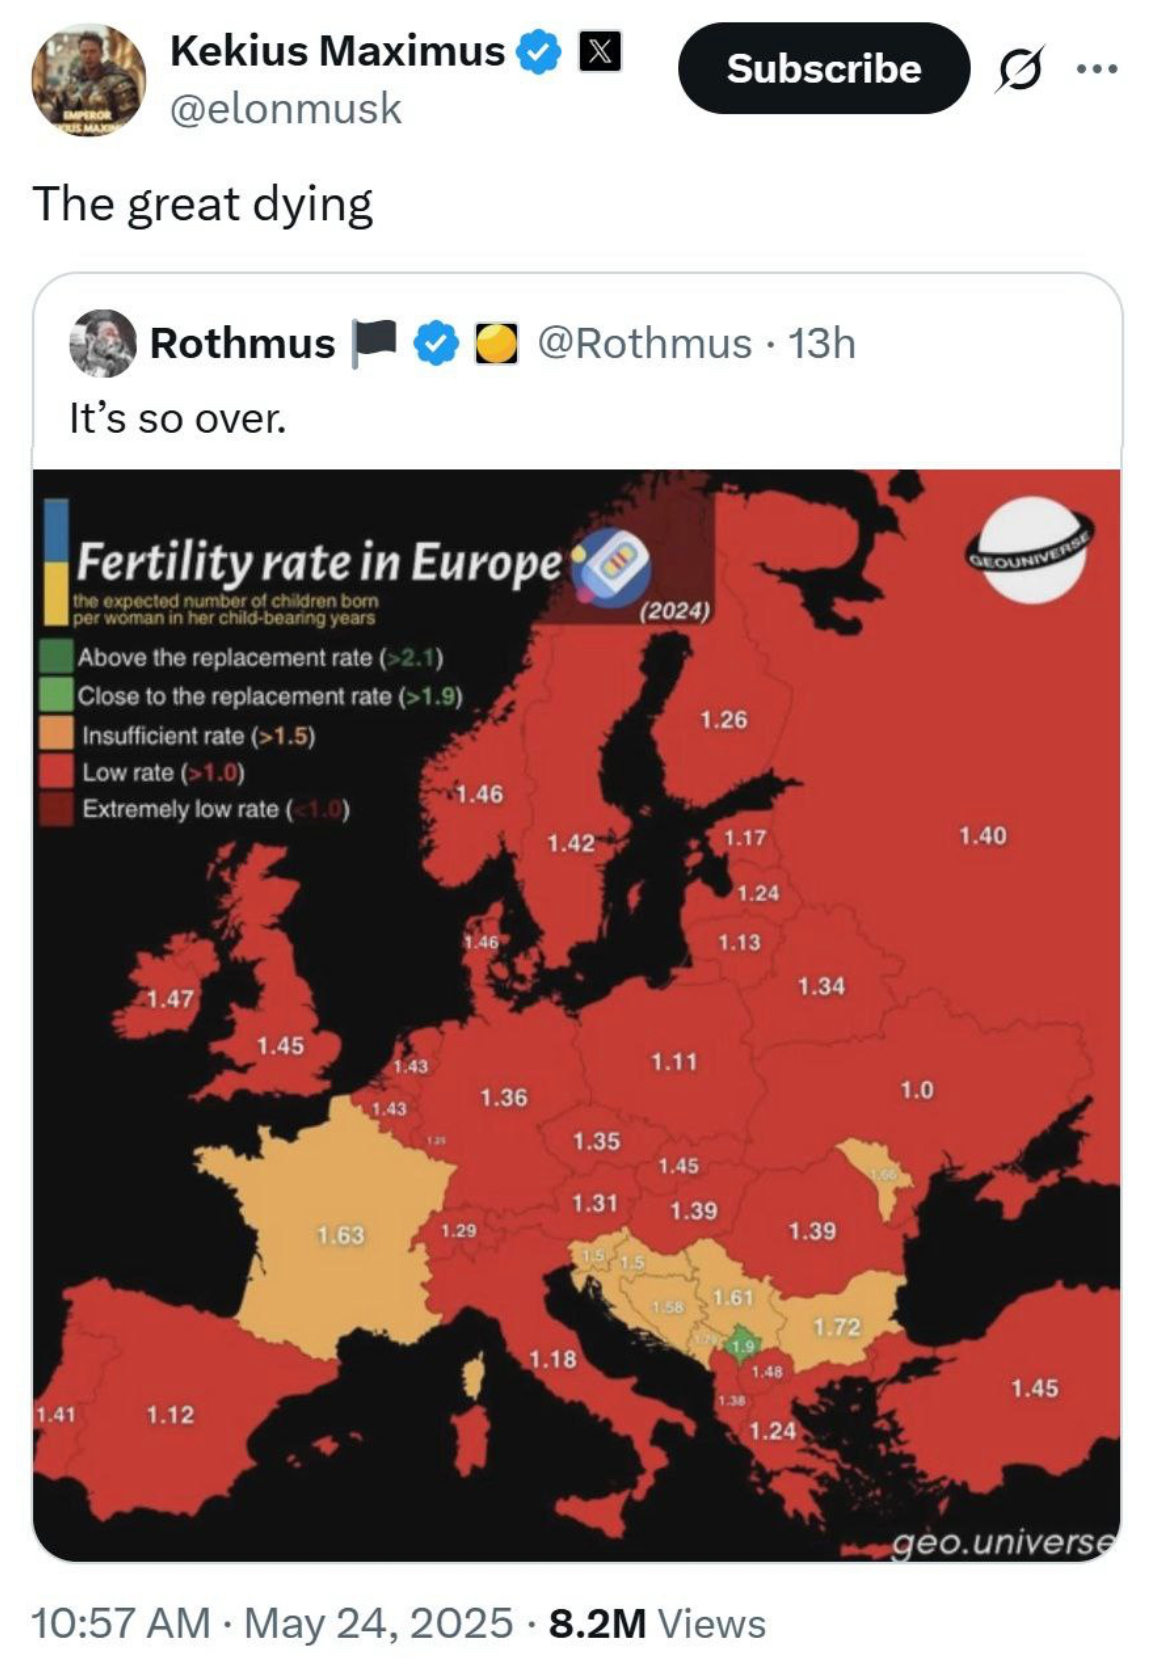Open the quoted post text "It's so over."
The width and height of the screenshot is (1153, 1668).
[x=177, y=418]
